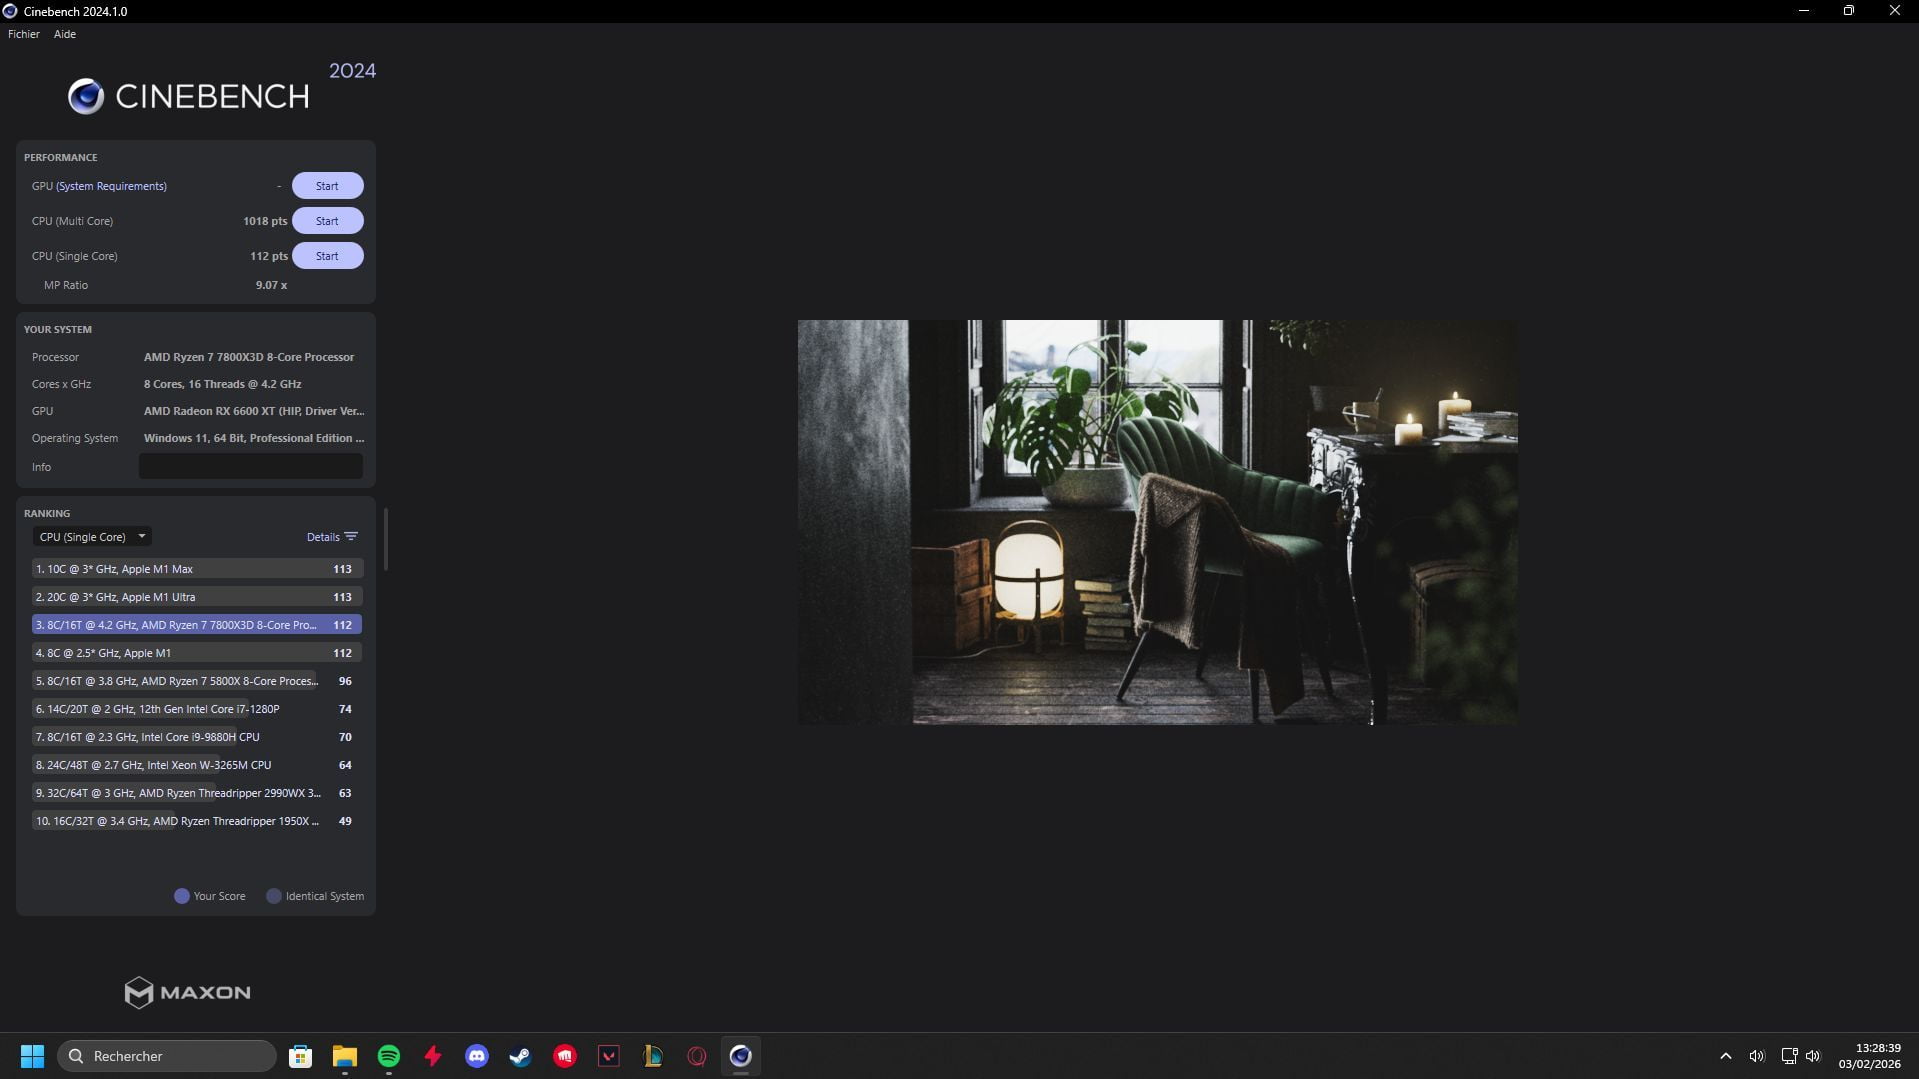Image resolution: width=1919 pixels, height=1079 pixels.
Task: Toggle the ranking Details filter
Action: (332, 537)
